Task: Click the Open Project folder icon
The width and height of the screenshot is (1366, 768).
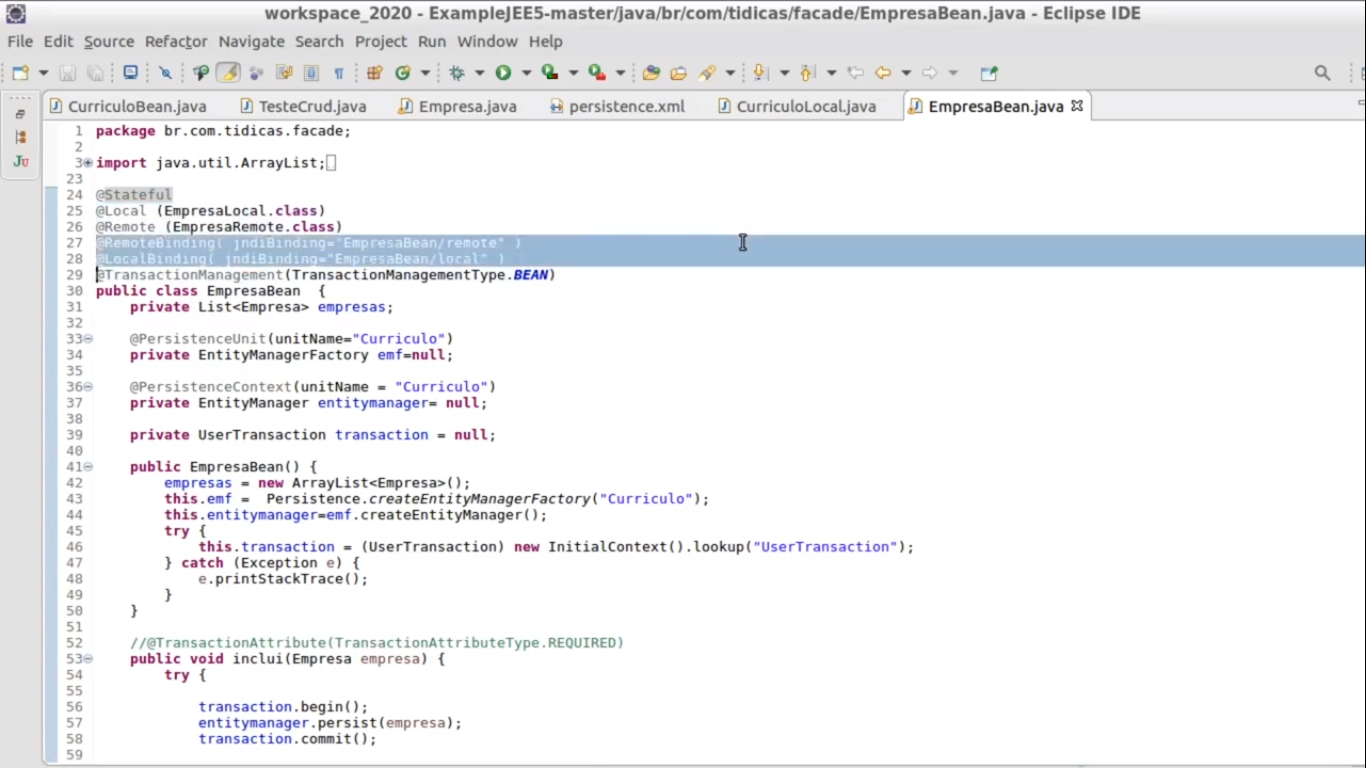Action: point(651,73)
